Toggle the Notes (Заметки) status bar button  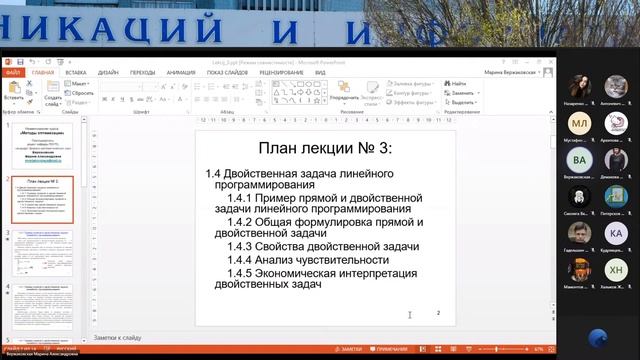click(349, 349)
